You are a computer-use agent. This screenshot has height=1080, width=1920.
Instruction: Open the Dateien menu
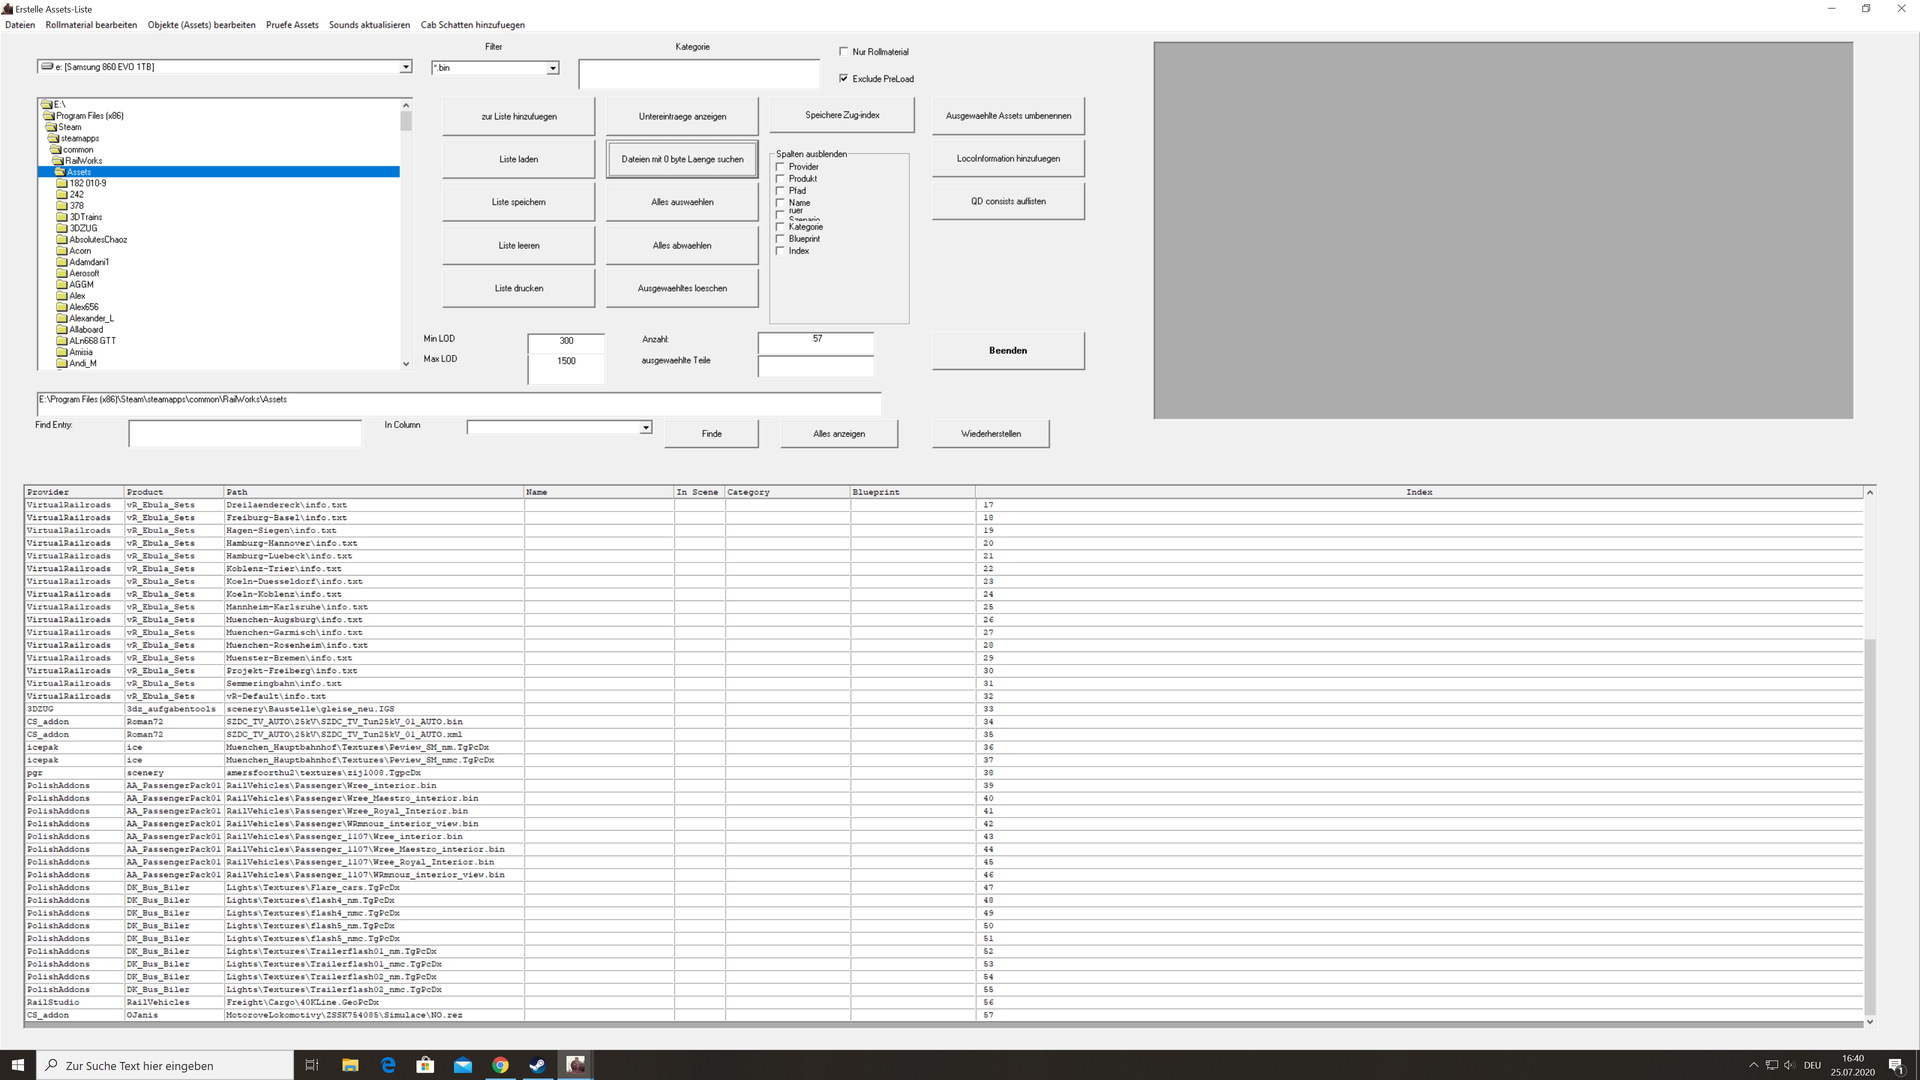click(20, 25)
